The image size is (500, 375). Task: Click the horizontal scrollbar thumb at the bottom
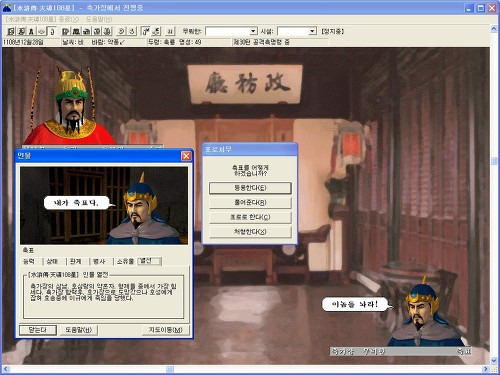pyautogui.click(x=170, y=369)
